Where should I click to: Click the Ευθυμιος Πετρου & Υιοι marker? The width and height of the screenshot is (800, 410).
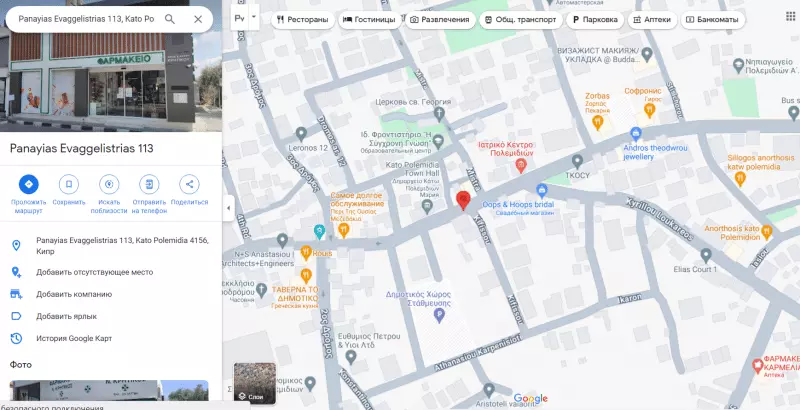[350, 356]
